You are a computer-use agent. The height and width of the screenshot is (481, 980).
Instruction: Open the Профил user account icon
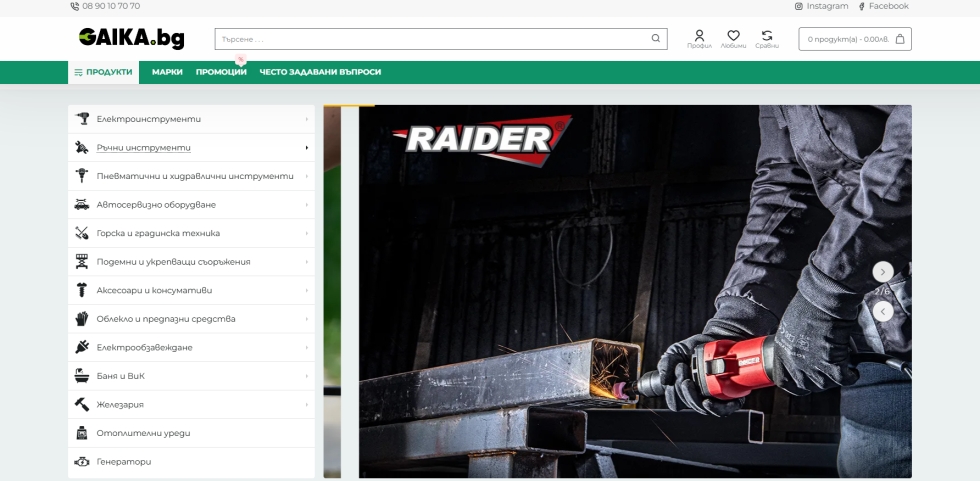(699, 36)
